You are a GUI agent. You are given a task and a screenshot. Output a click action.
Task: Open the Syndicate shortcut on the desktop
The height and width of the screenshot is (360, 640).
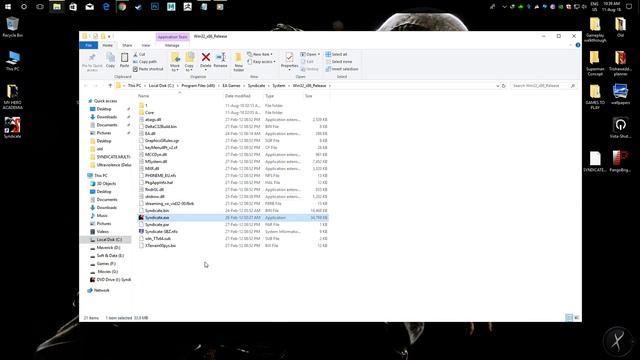(12, 127)
